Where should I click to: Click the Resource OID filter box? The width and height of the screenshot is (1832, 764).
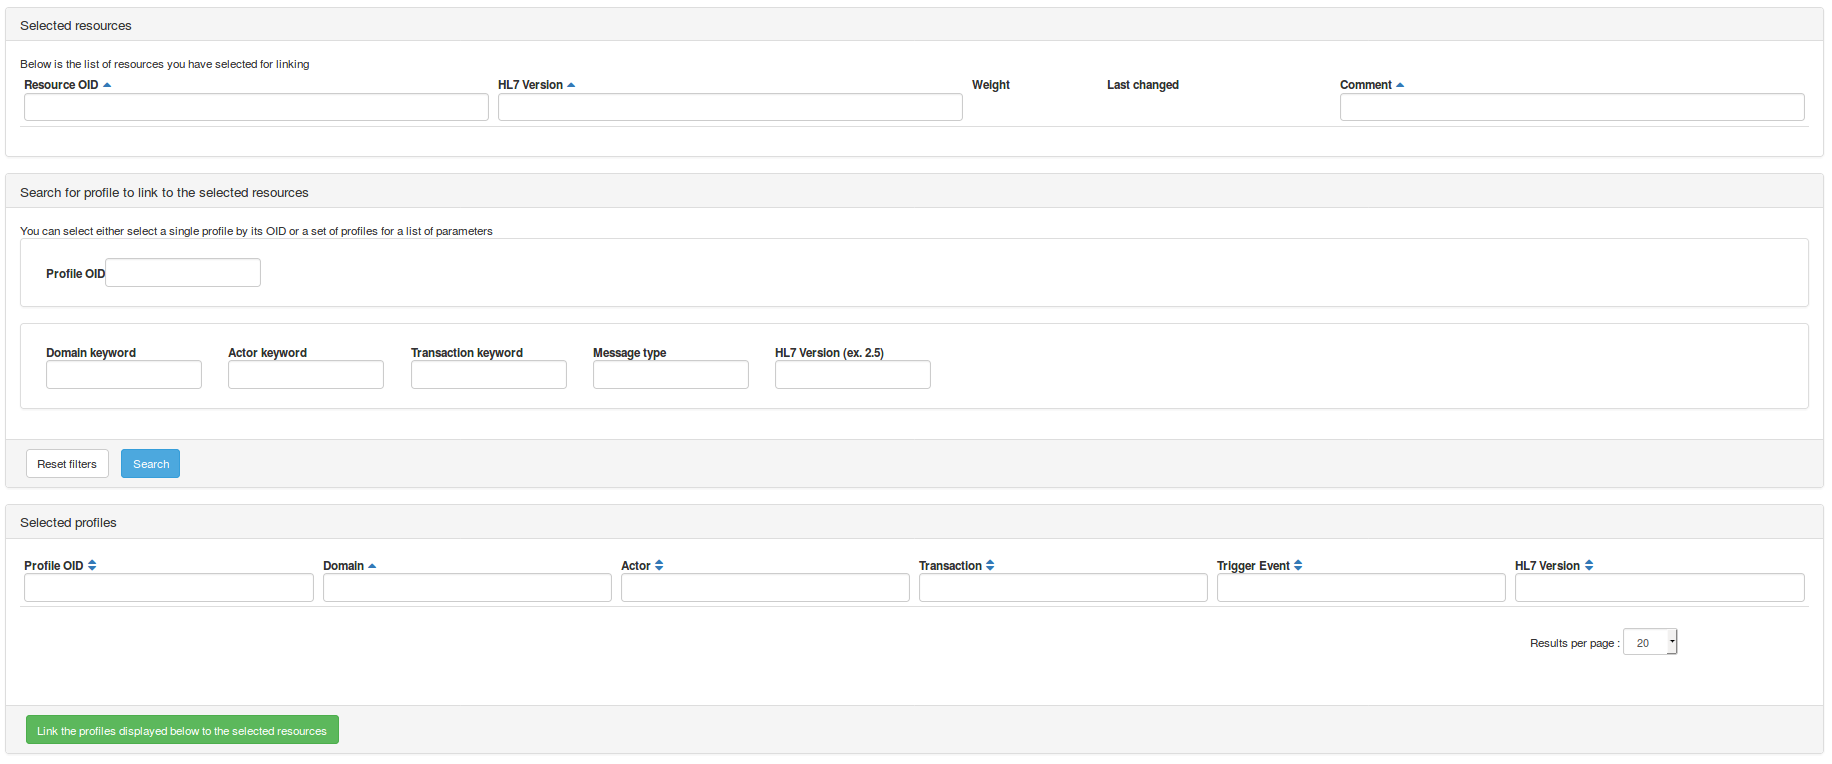point(256,107)
